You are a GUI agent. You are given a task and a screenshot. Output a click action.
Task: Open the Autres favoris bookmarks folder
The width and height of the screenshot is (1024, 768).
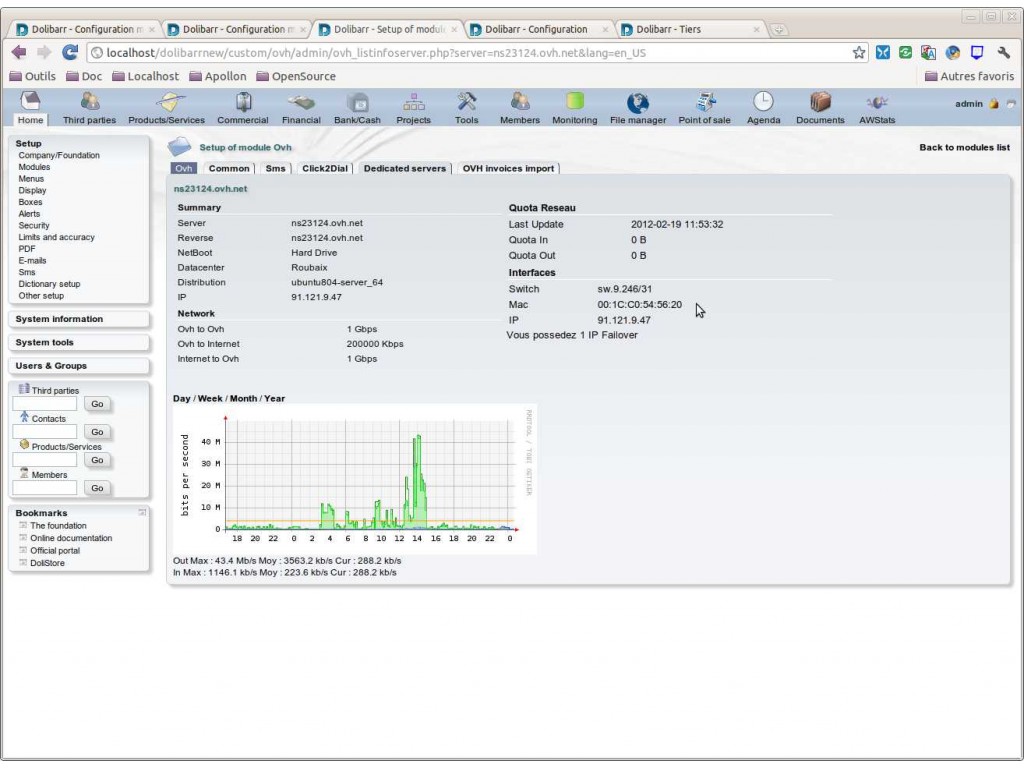[969, 76]
